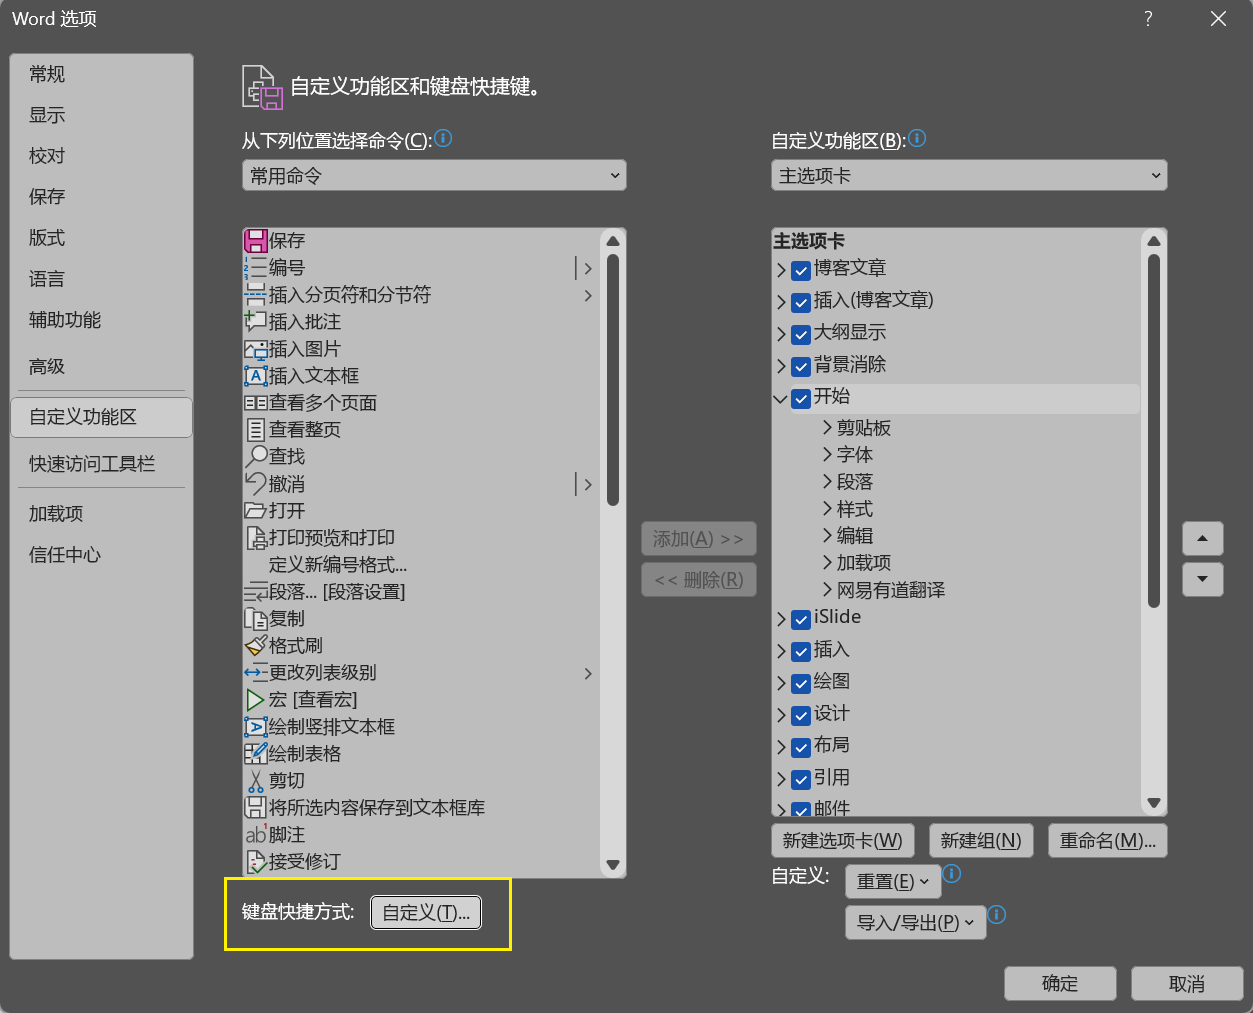Pick the 绘制表格 table icon
Screen dimensions: 1253x1013
pyautogui.click(x=256, y=754)
